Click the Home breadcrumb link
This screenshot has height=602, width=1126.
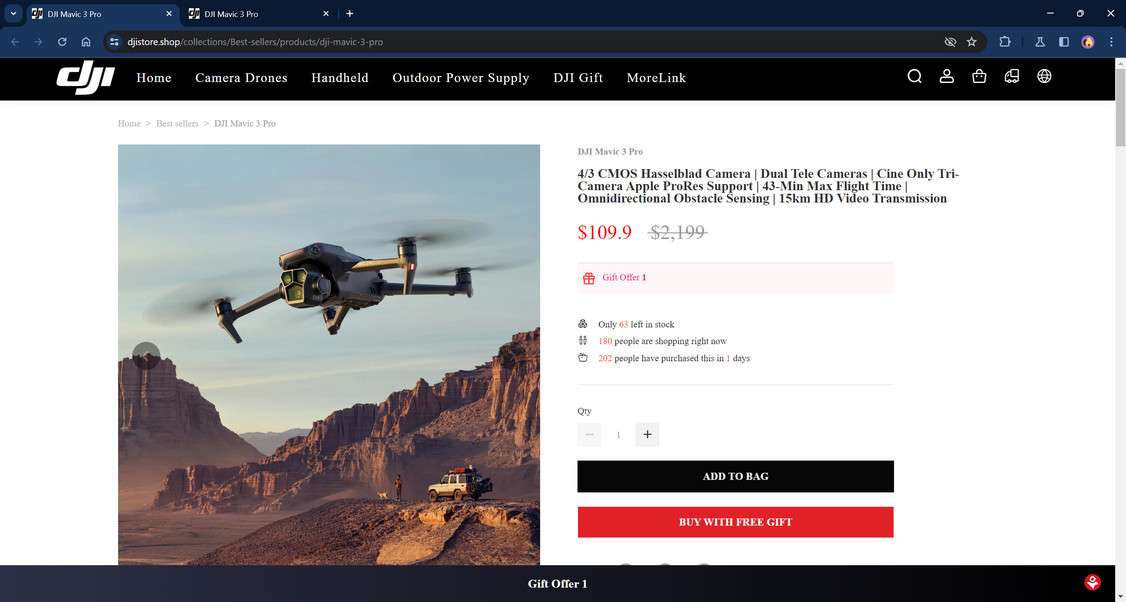click(129, 124)
